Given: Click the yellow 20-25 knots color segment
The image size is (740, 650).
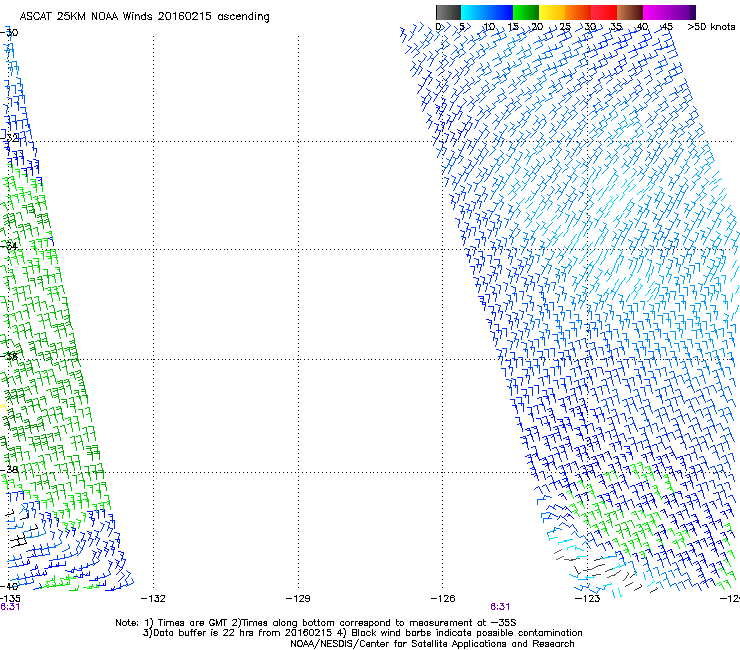Looking at the screenshot, I should [552, 12].
